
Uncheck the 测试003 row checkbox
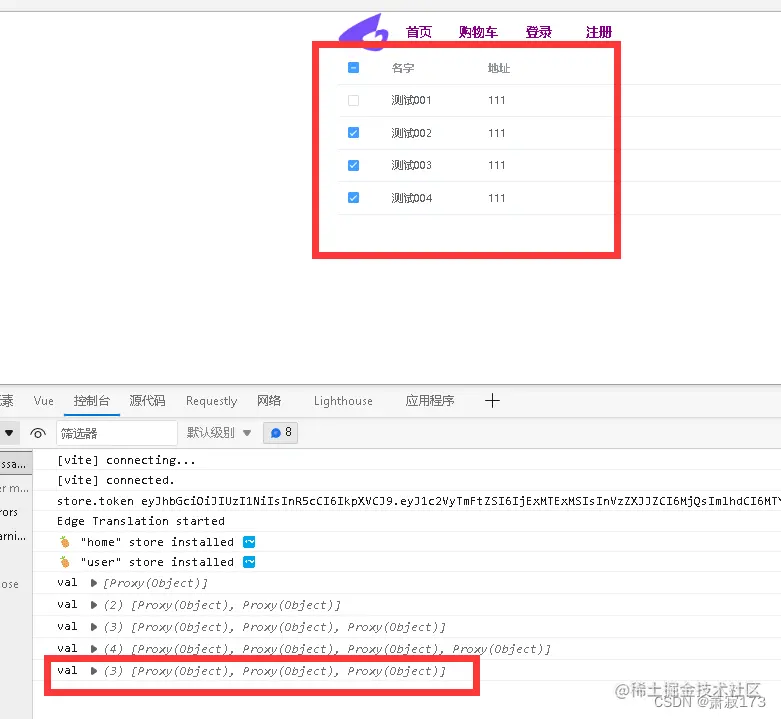click(x=353, y=165)
